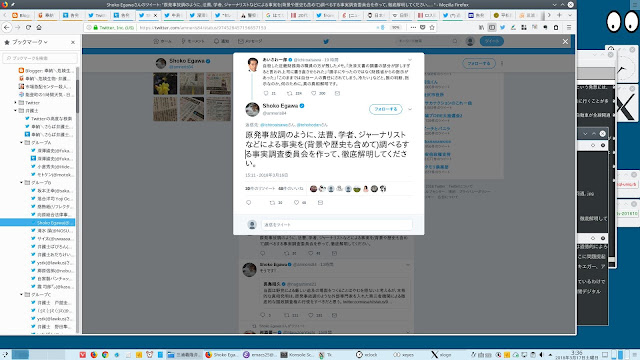
Task: Open the xeyes taskbar entry
Action: point(404,355)
